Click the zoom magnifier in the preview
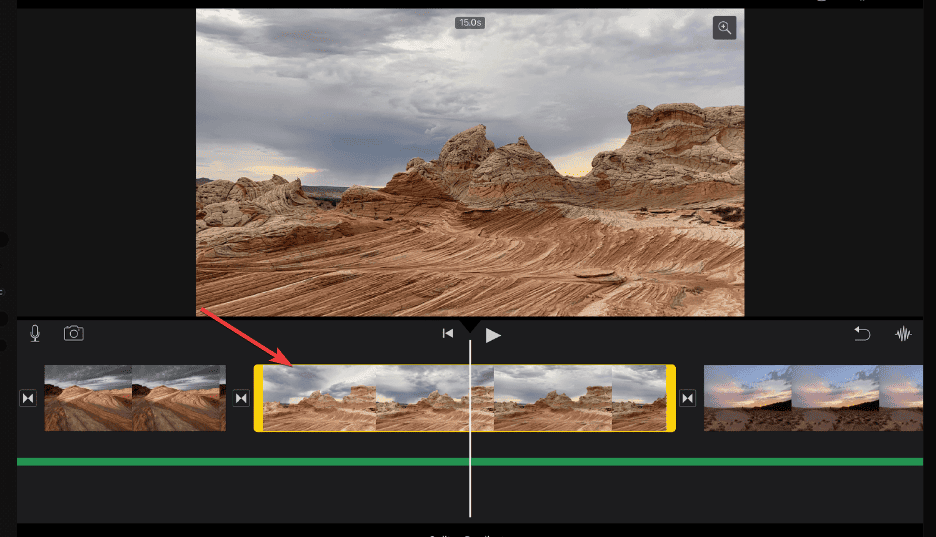This screenshot has height=537, width=936. pos(724,28)
